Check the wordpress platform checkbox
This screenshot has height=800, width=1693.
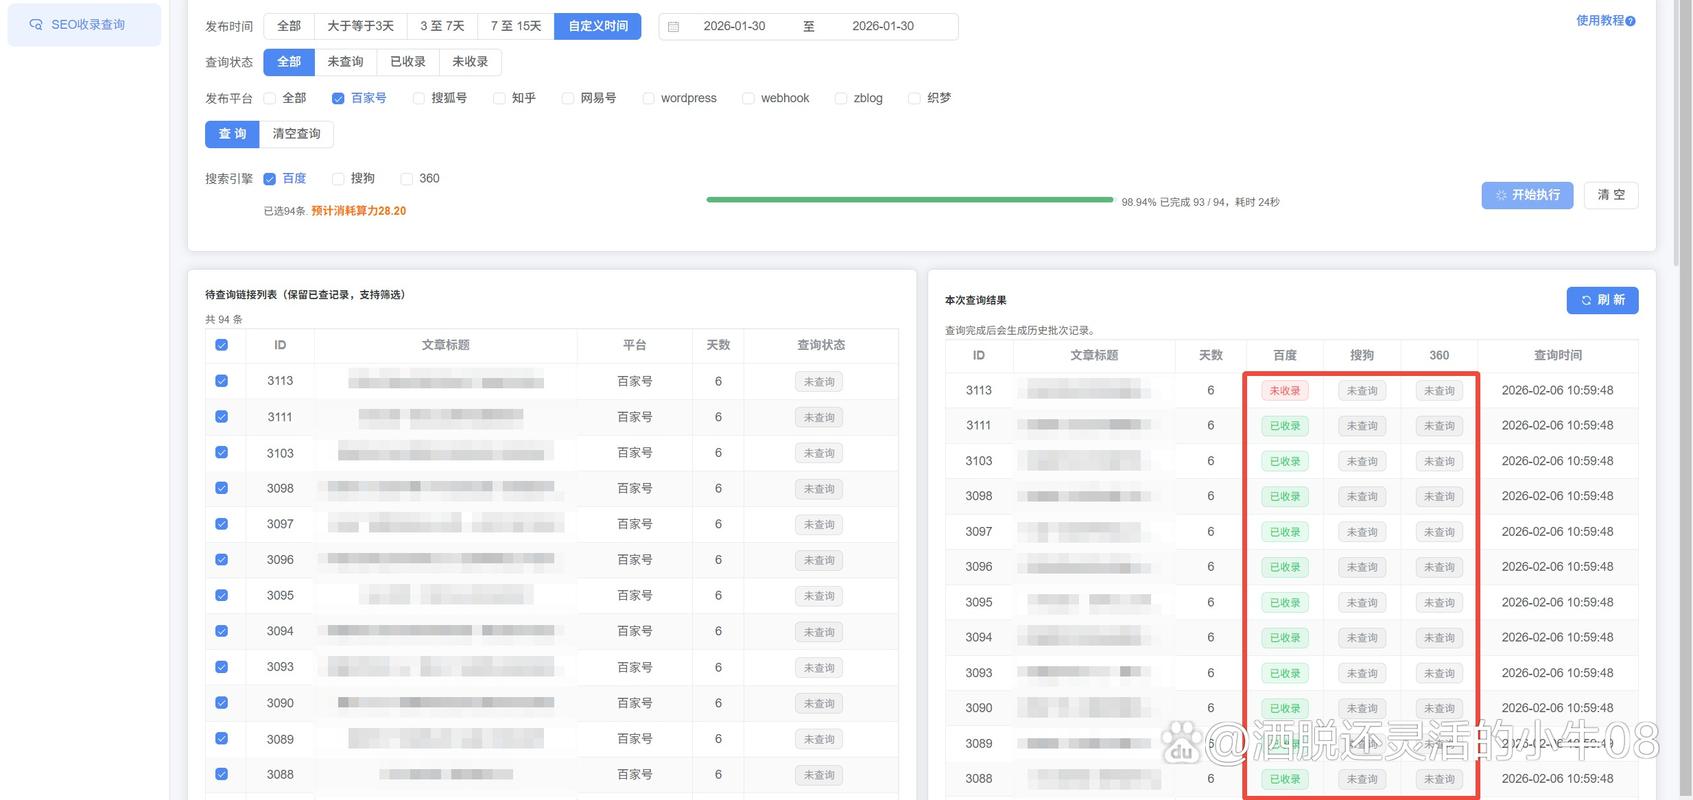[x=648, y=98]
